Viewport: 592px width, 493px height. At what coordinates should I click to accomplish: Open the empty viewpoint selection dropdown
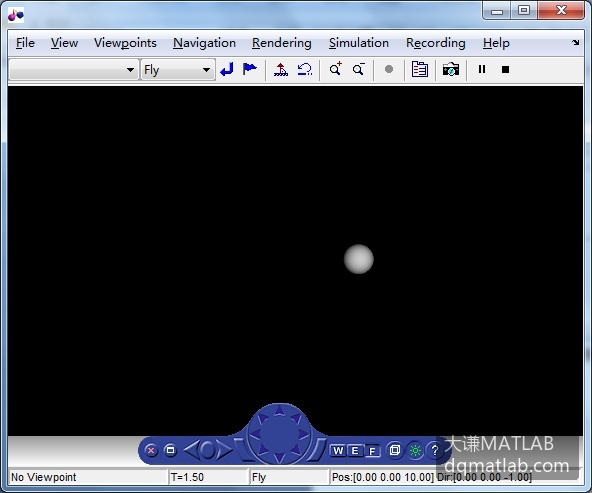[x=74, y=69]
